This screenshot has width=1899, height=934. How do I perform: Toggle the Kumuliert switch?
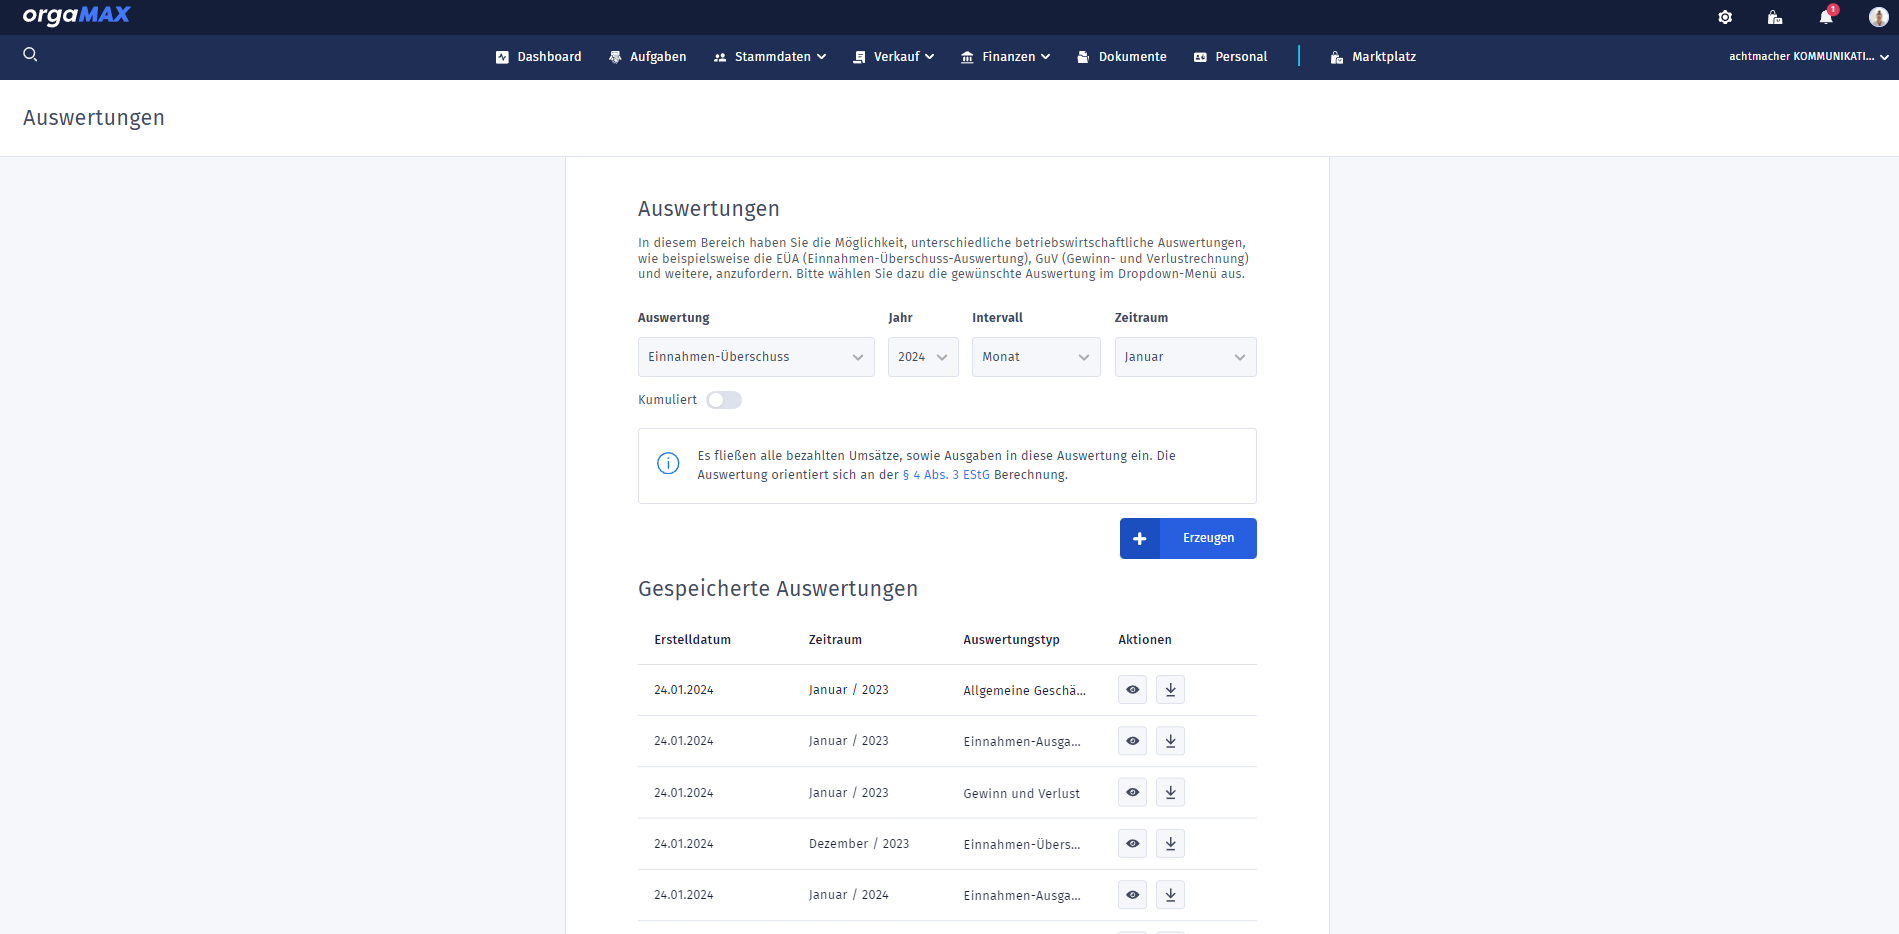point(724,400)
